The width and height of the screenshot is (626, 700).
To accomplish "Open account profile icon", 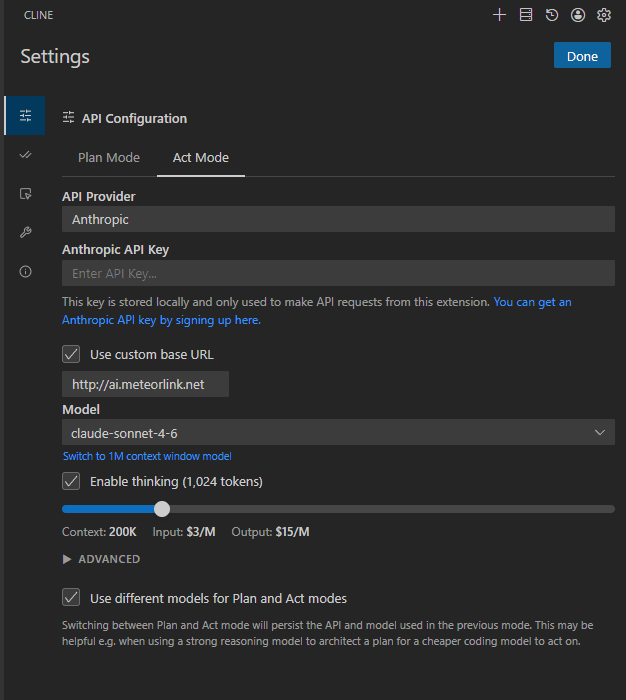I will [x=578, y=15].
